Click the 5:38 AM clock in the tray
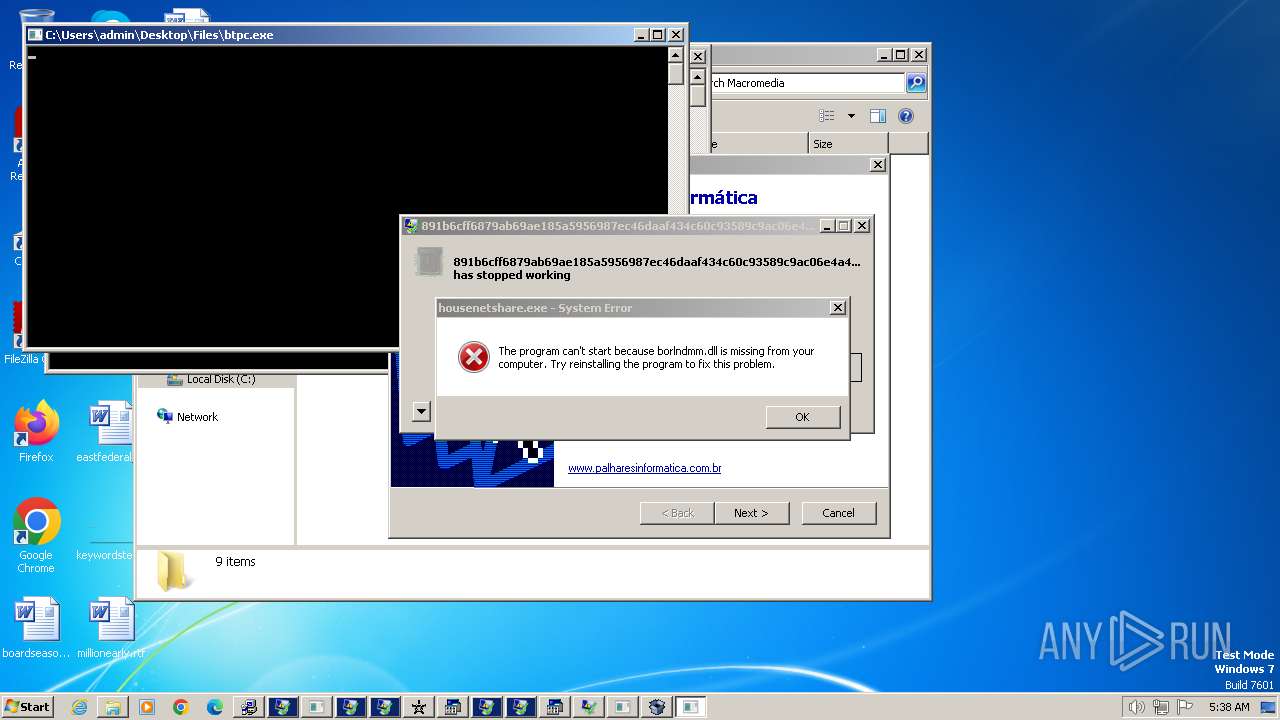Viewport: 1280px width, 720px height. click(x=1229, y=707)
